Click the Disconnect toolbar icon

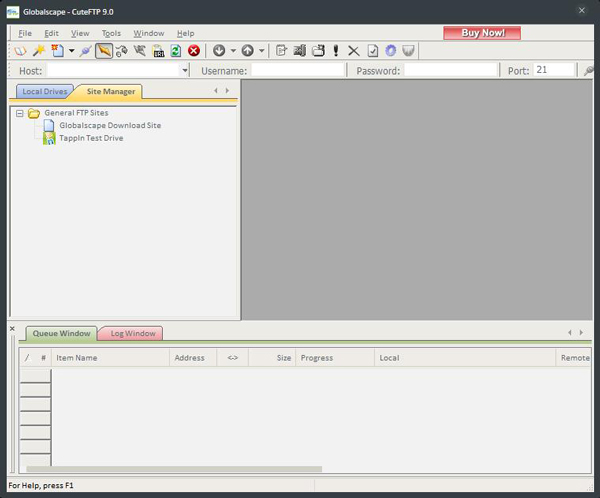tap(140, 51)
